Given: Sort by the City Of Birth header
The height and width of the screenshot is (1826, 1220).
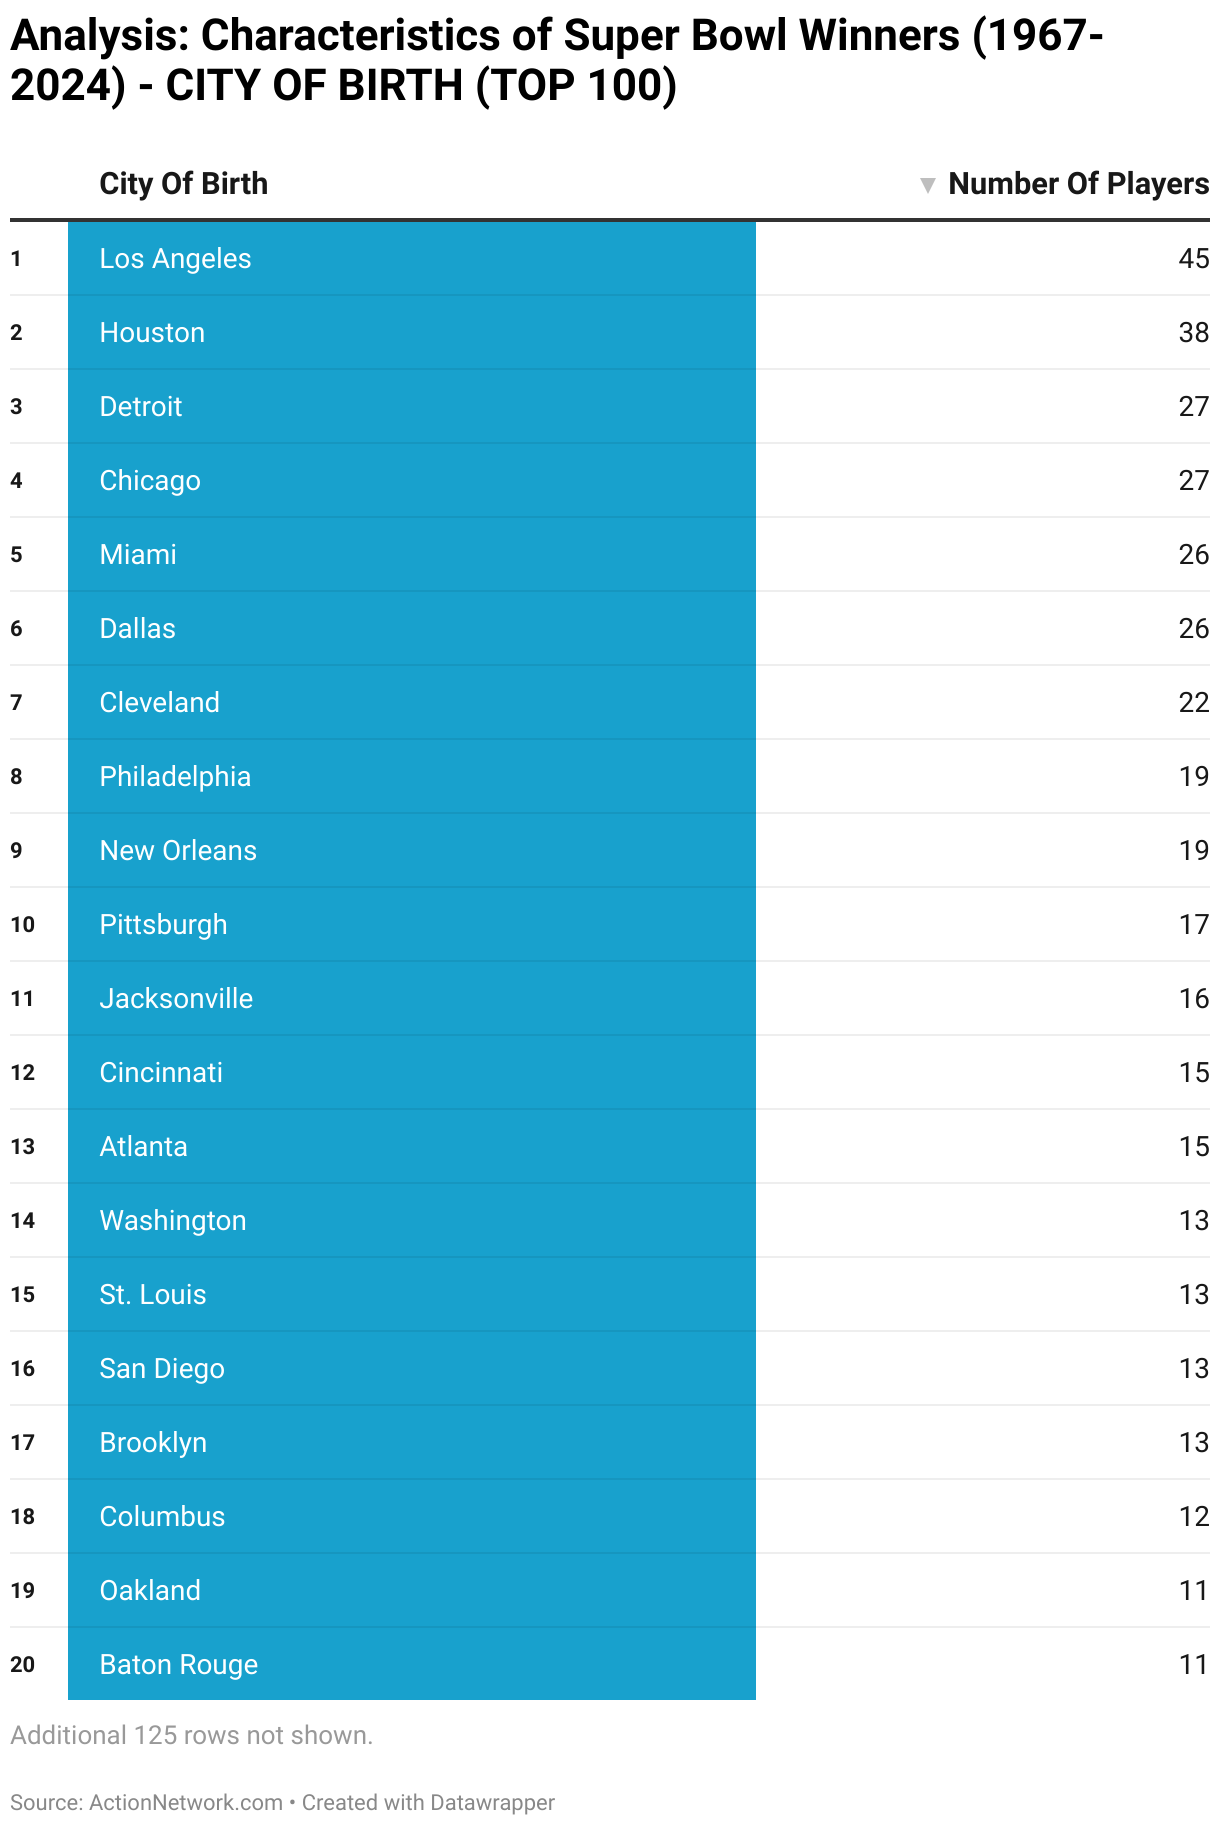Looking at the screenshot, I should coord(183,184).
